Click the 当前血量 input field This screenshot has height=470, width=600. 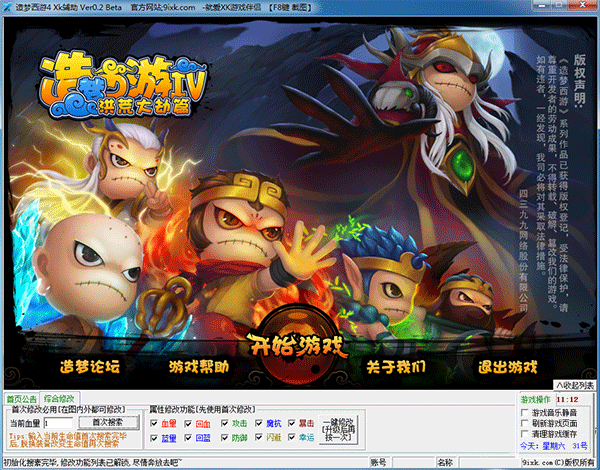(x=58, y=423)
